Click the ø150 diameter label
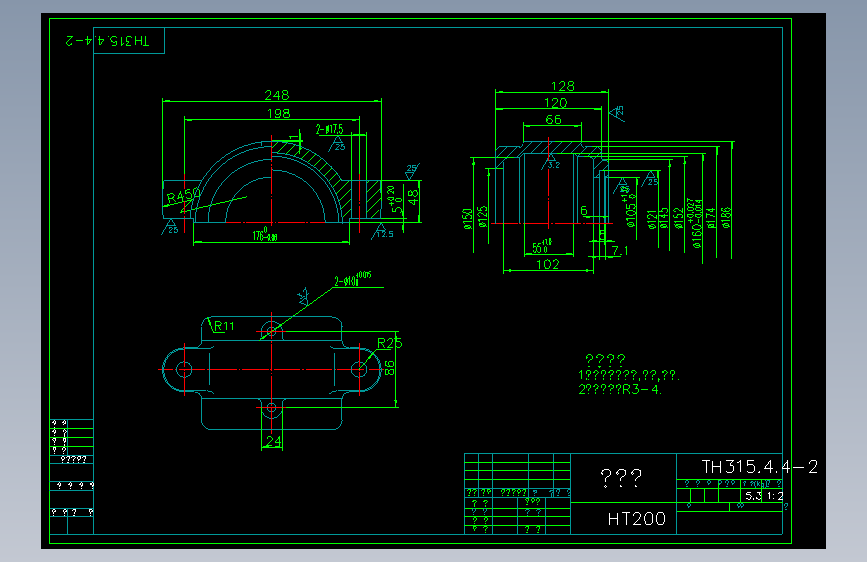Viewport: 867px width, 562px height. 468,218
